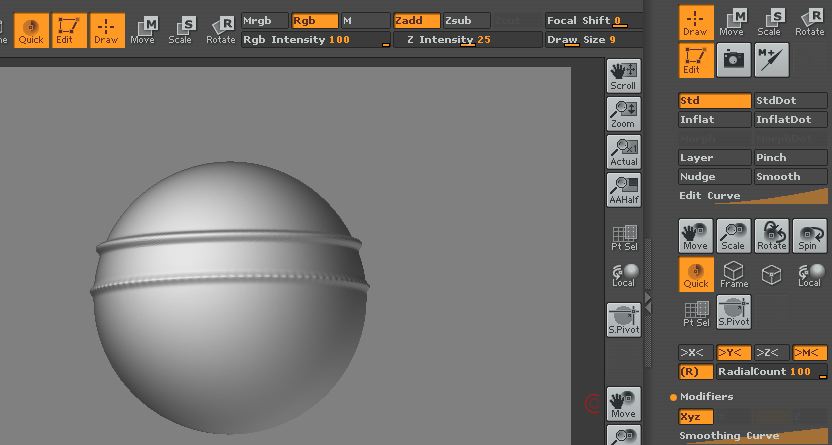Select the StdDot brush
This screenshot has height=445, width=832.
coord(791,101)
